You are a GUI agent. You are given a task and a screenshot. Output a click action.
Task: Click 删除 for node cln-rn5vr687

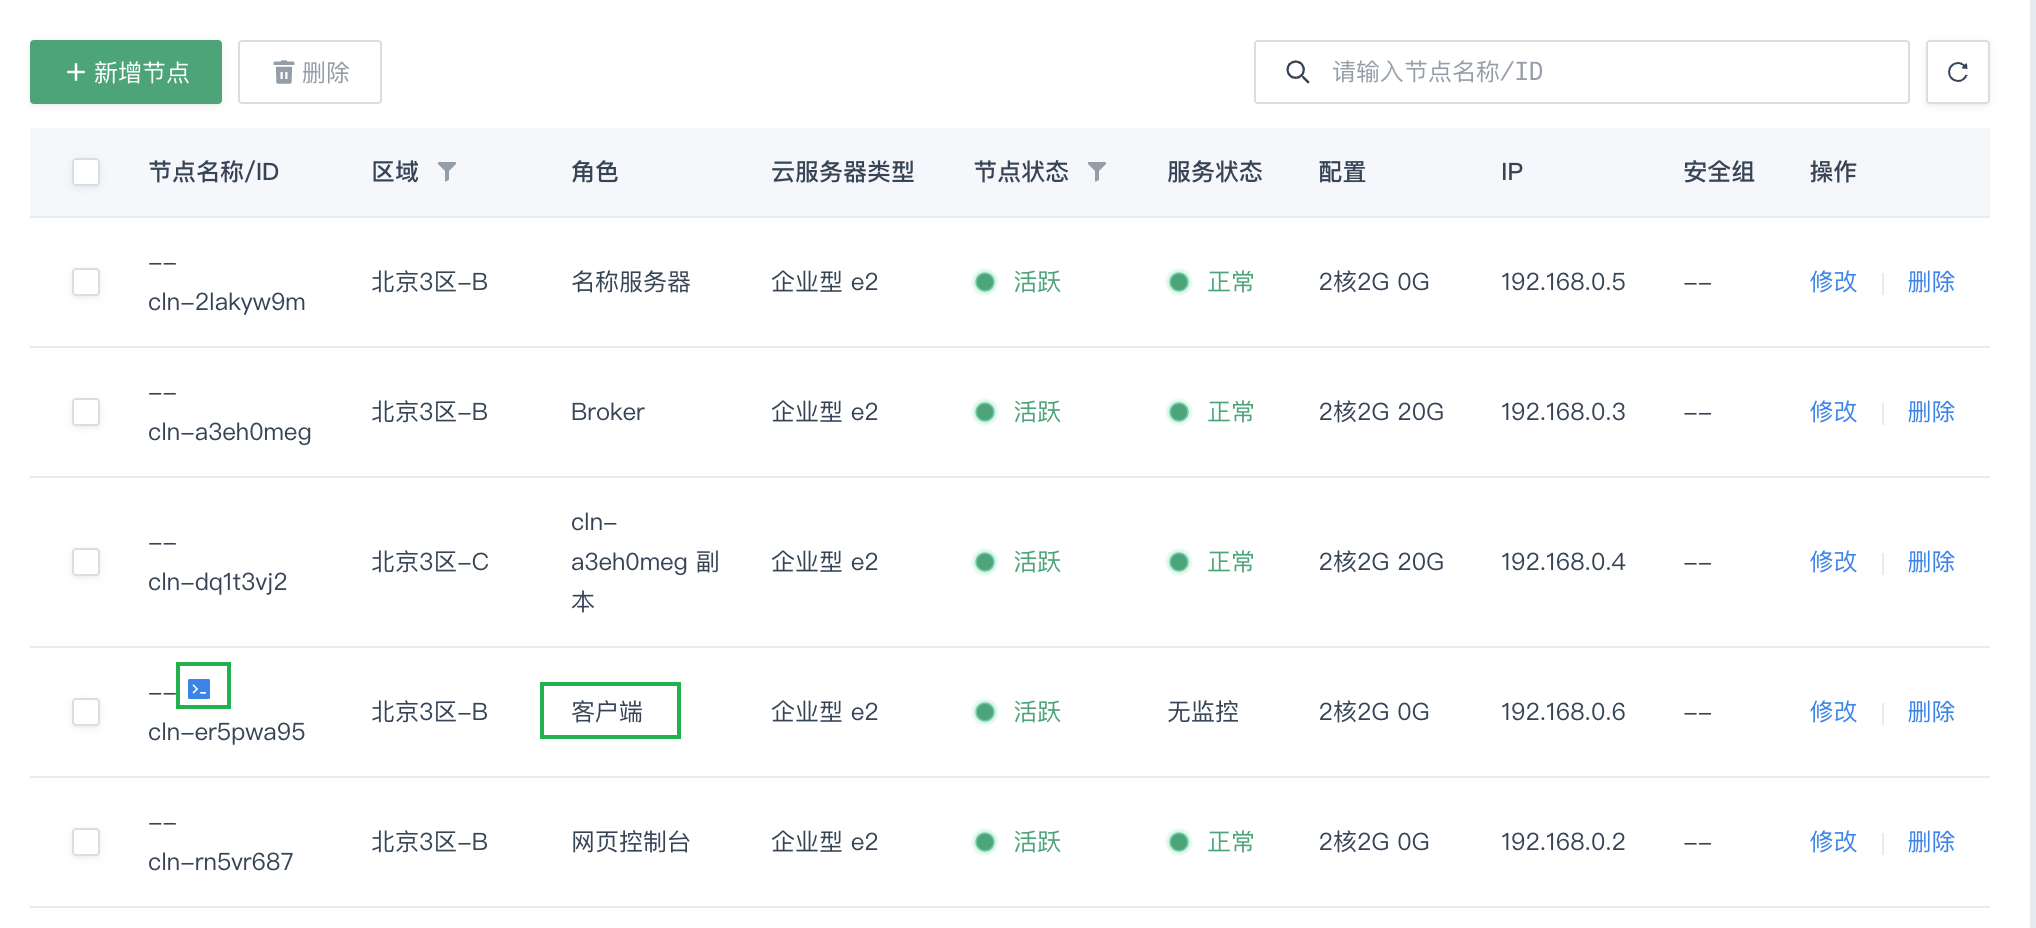1930,842
